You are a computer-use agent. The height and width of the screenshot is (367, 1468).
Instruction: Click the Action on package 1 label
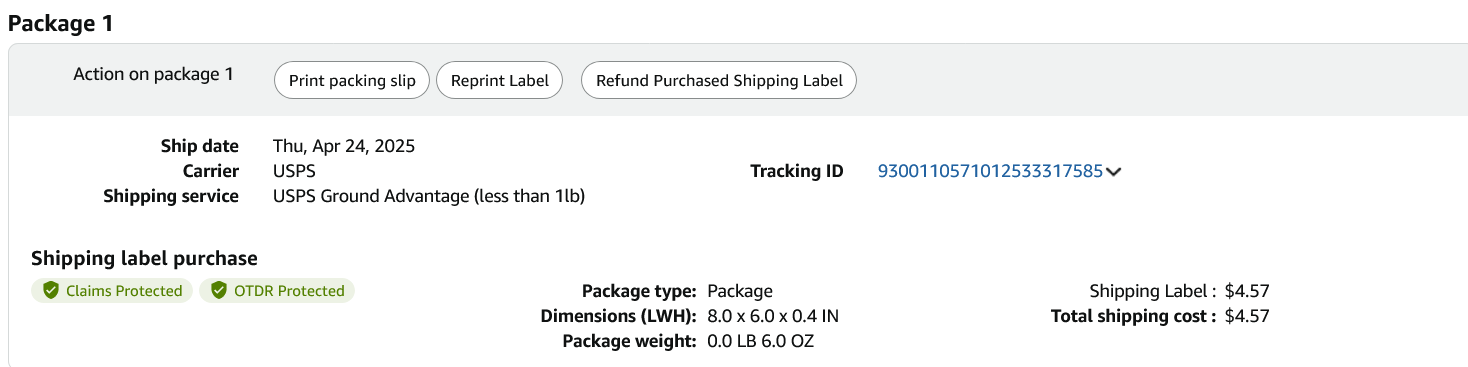click(153, 74)
